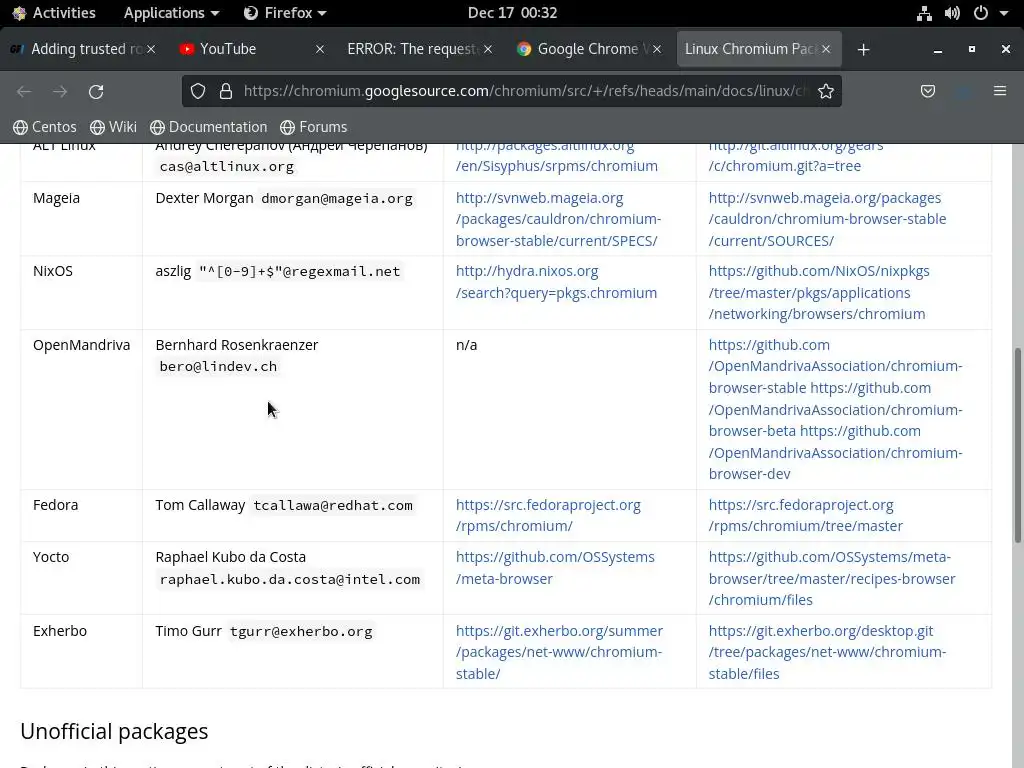Open hydra.nixos.org search link
1024x768 pixels.
pyautogui.click(x=556, y=282)
